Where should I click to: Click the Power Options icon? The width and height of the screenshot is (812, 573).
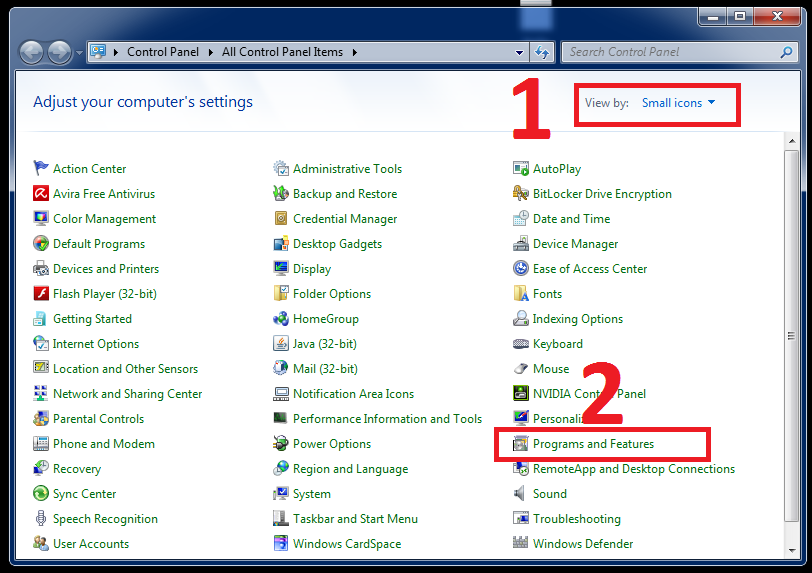281,443
